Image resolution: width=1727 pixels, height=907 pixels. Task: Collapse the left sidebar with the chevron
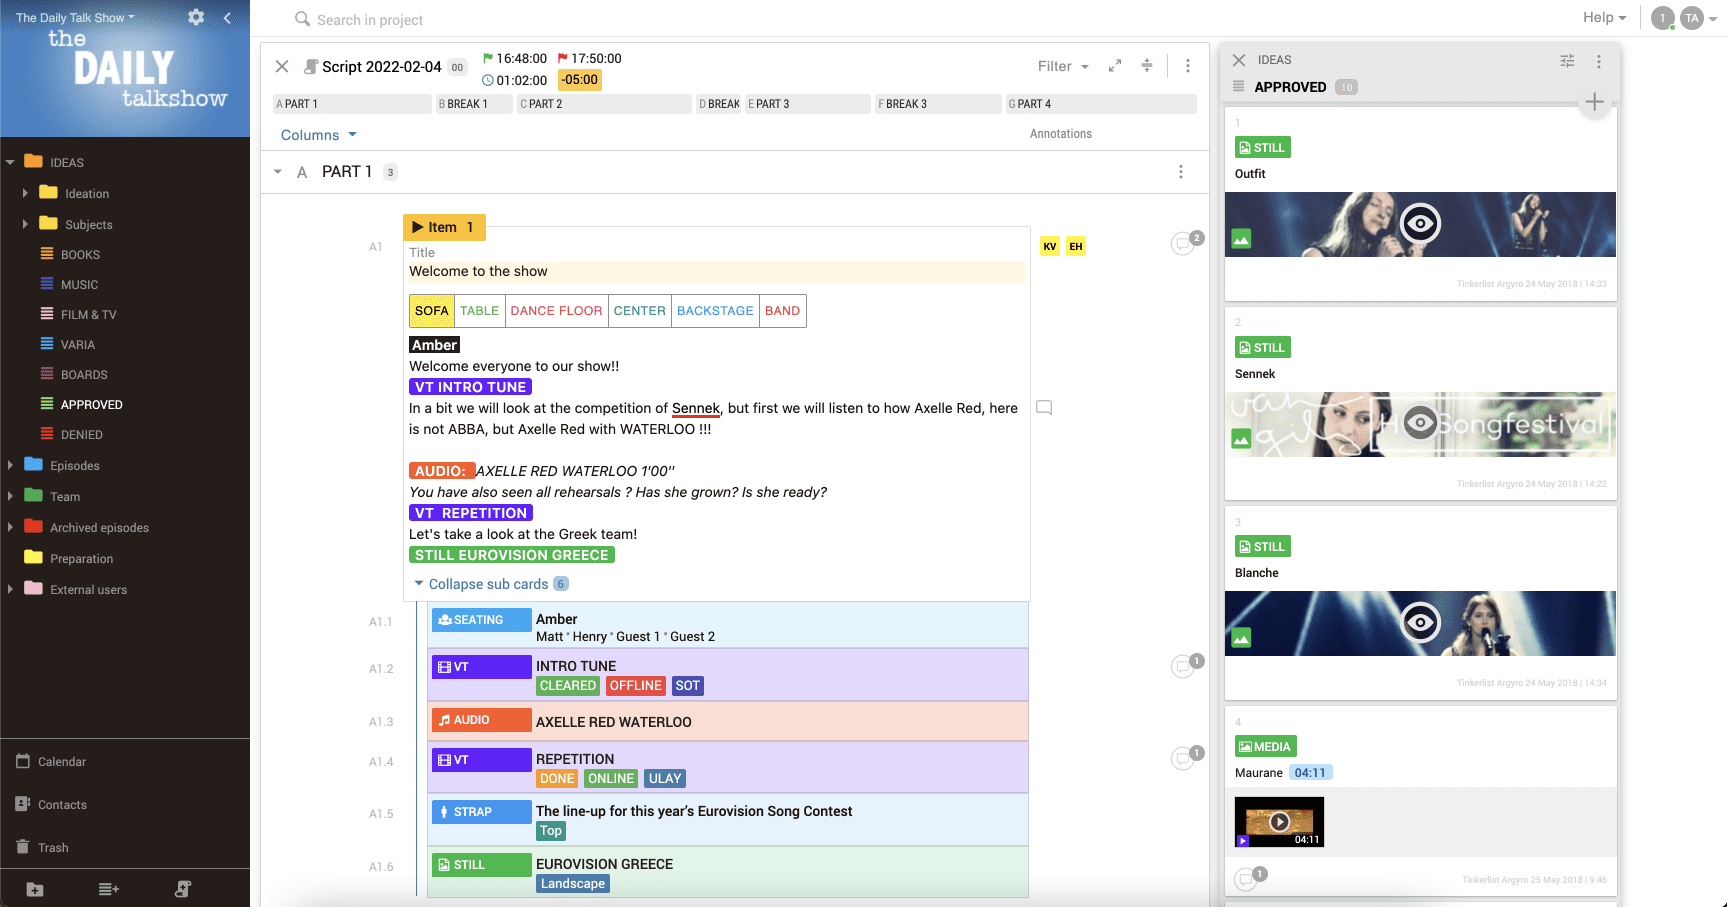click(x=227, y=17)
